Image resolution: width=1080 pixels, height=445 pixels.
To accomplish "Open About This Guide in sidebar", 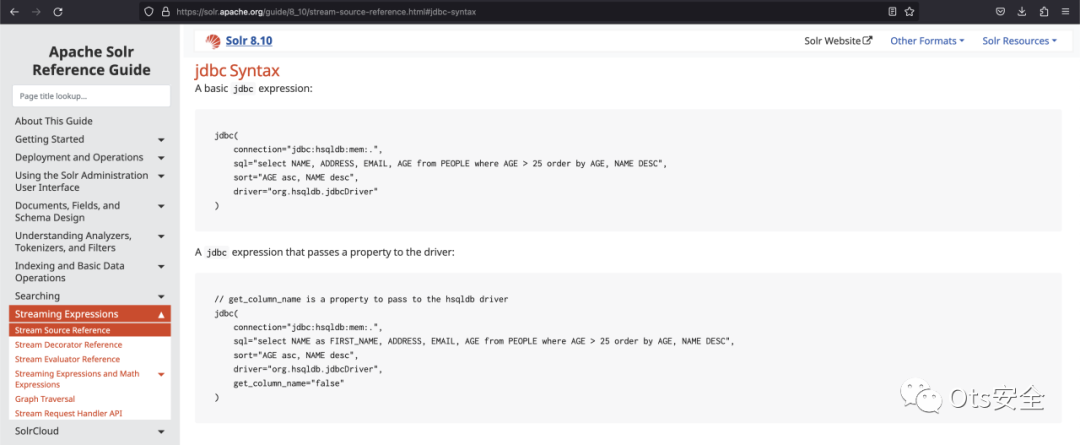I will tap(54, 121).
